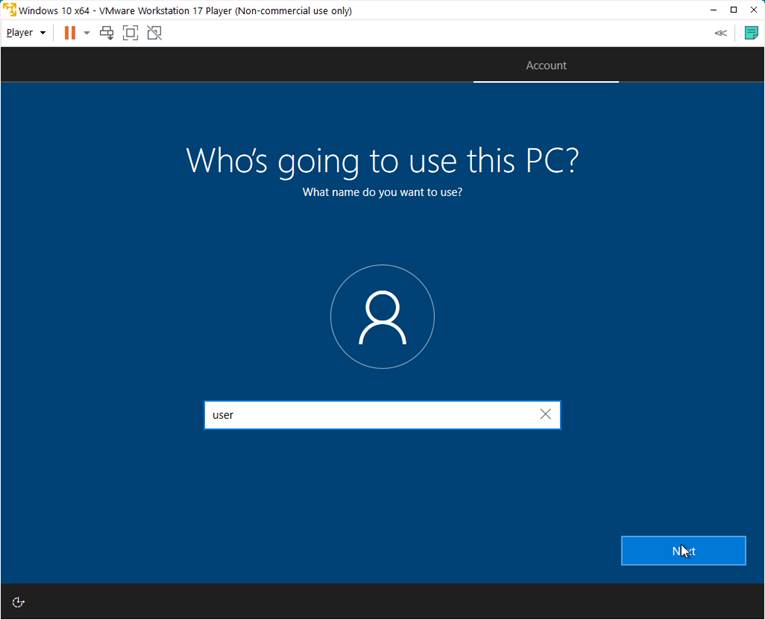Enter full screen mode
765x620 pixels.
point(130,33)
